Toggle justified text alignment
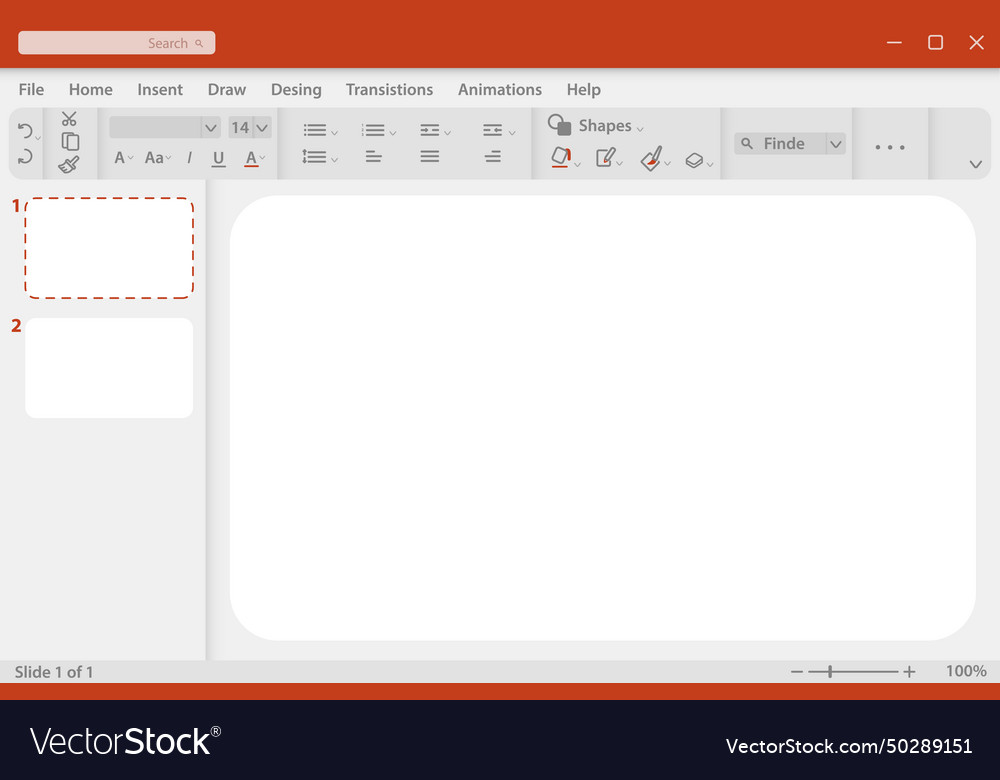 [x=430, y=157]
